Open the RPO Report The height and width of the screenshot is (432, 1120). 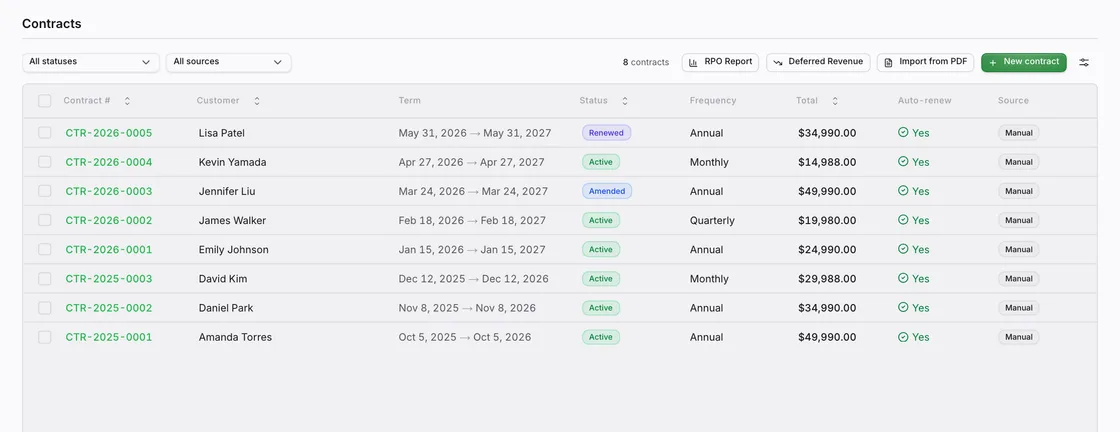point(720,62)
